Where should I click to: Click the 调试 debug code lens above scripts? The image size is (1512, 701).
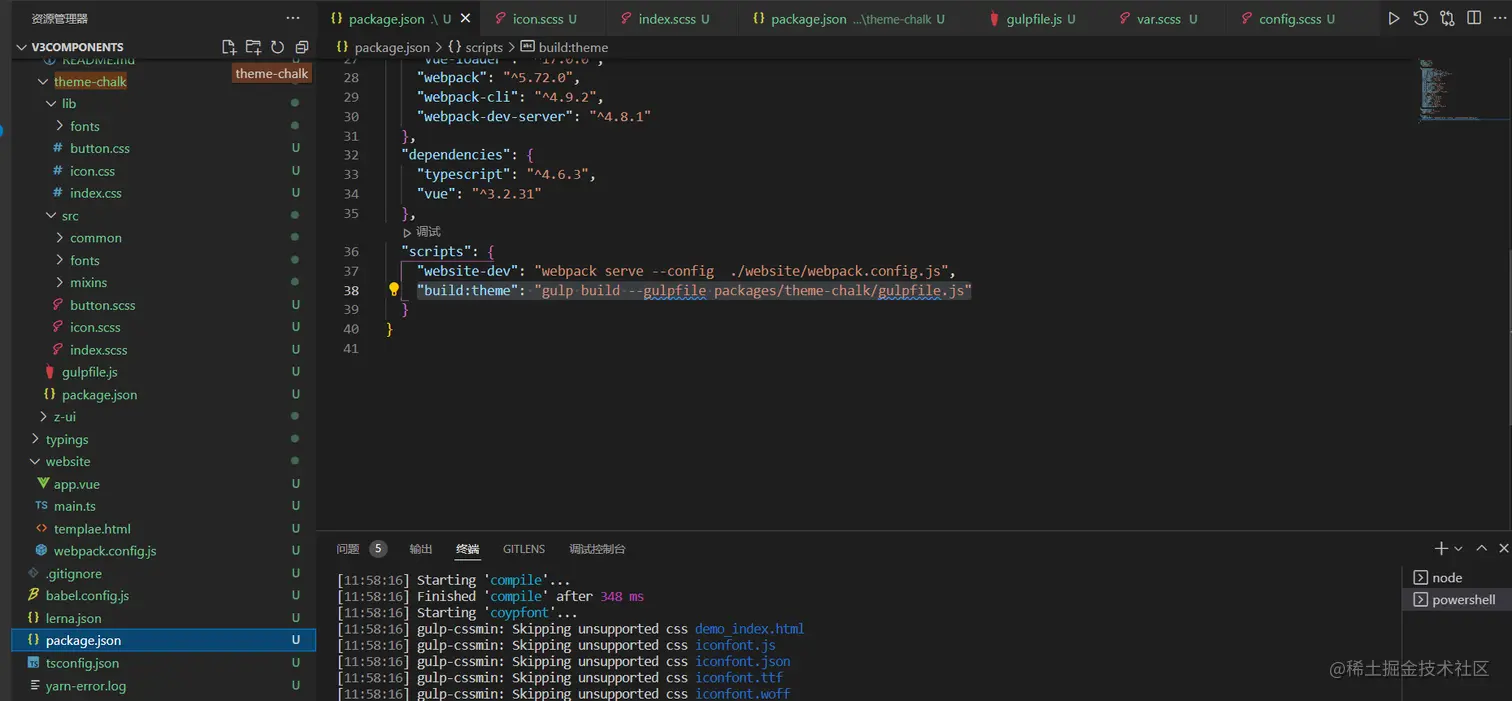tap(428, 232)
